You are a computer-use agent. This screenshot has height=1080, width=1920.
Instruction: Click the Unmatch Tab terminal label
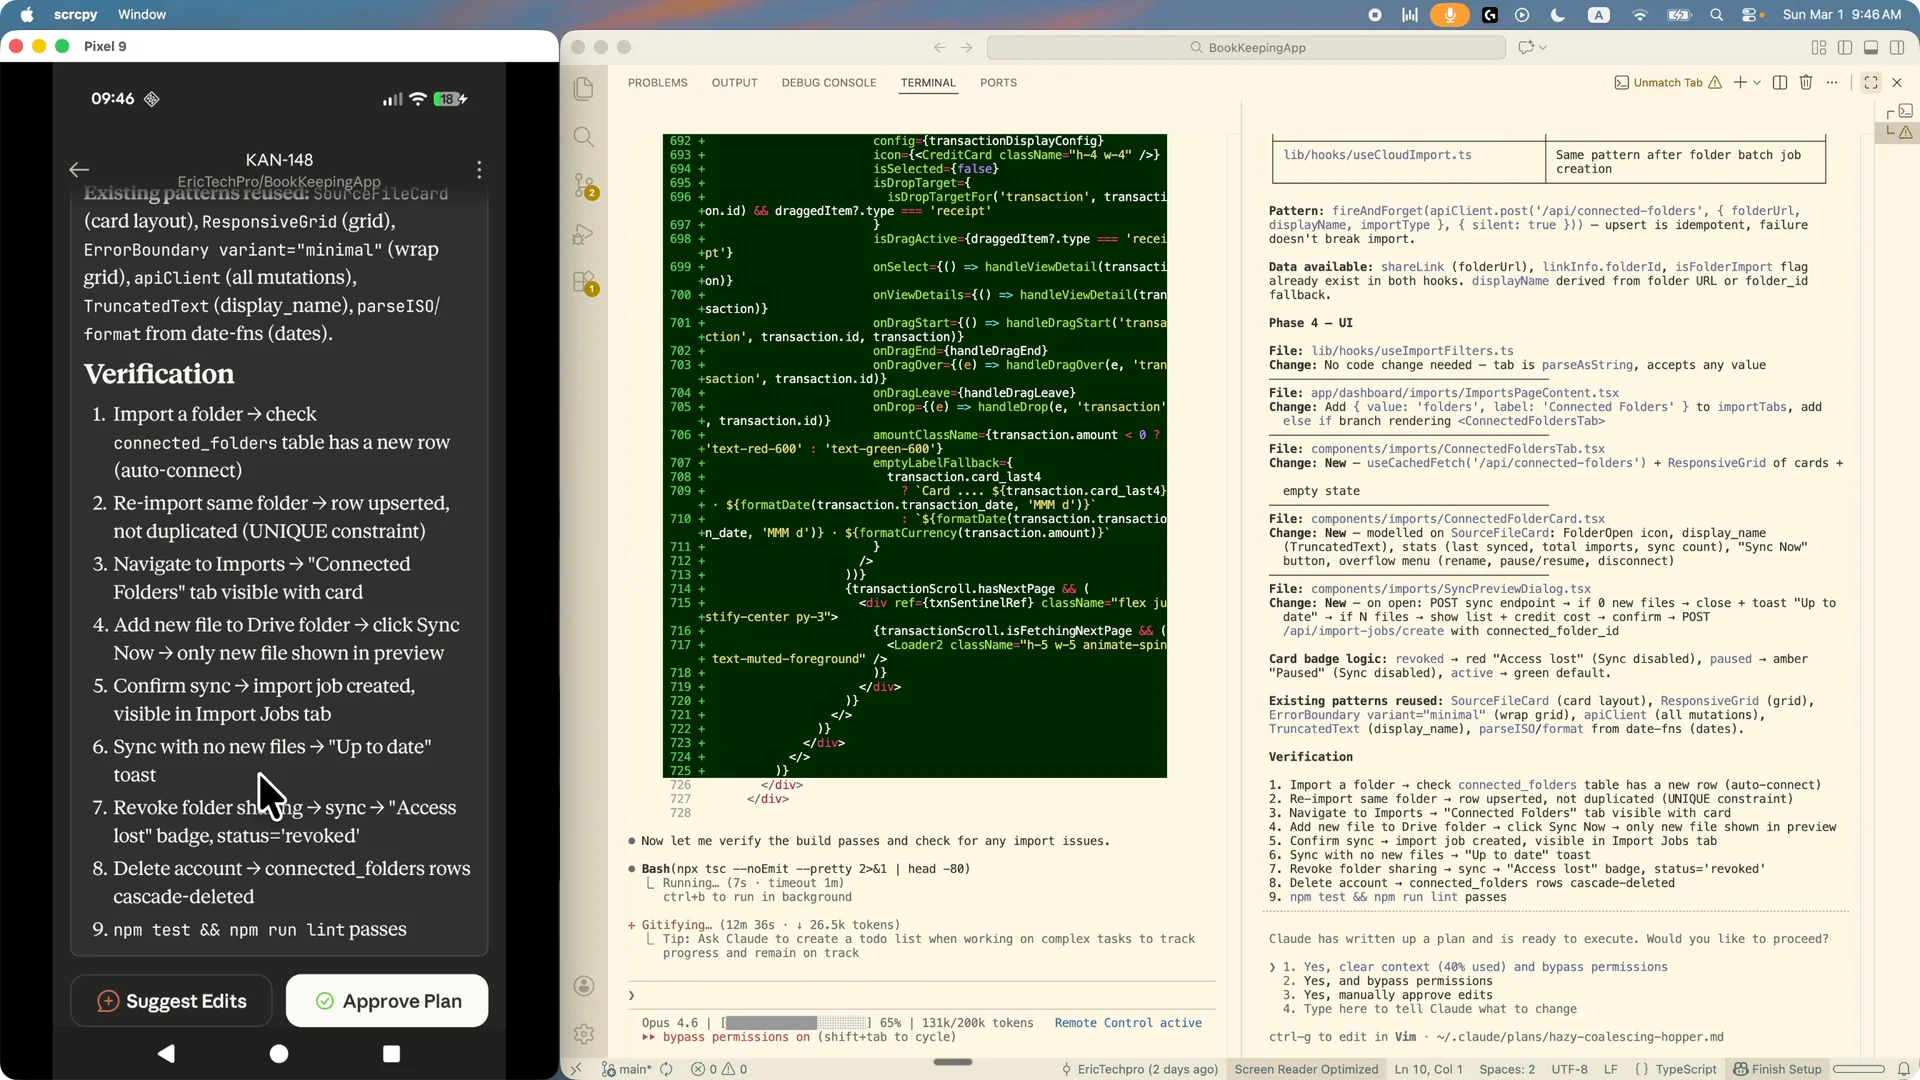click(1668, 82)
